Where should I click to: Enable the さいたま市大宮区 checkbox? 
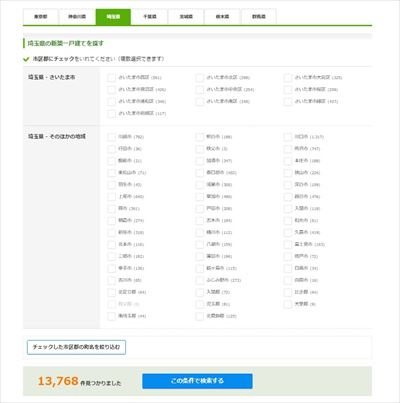click(x=288, y=78)
